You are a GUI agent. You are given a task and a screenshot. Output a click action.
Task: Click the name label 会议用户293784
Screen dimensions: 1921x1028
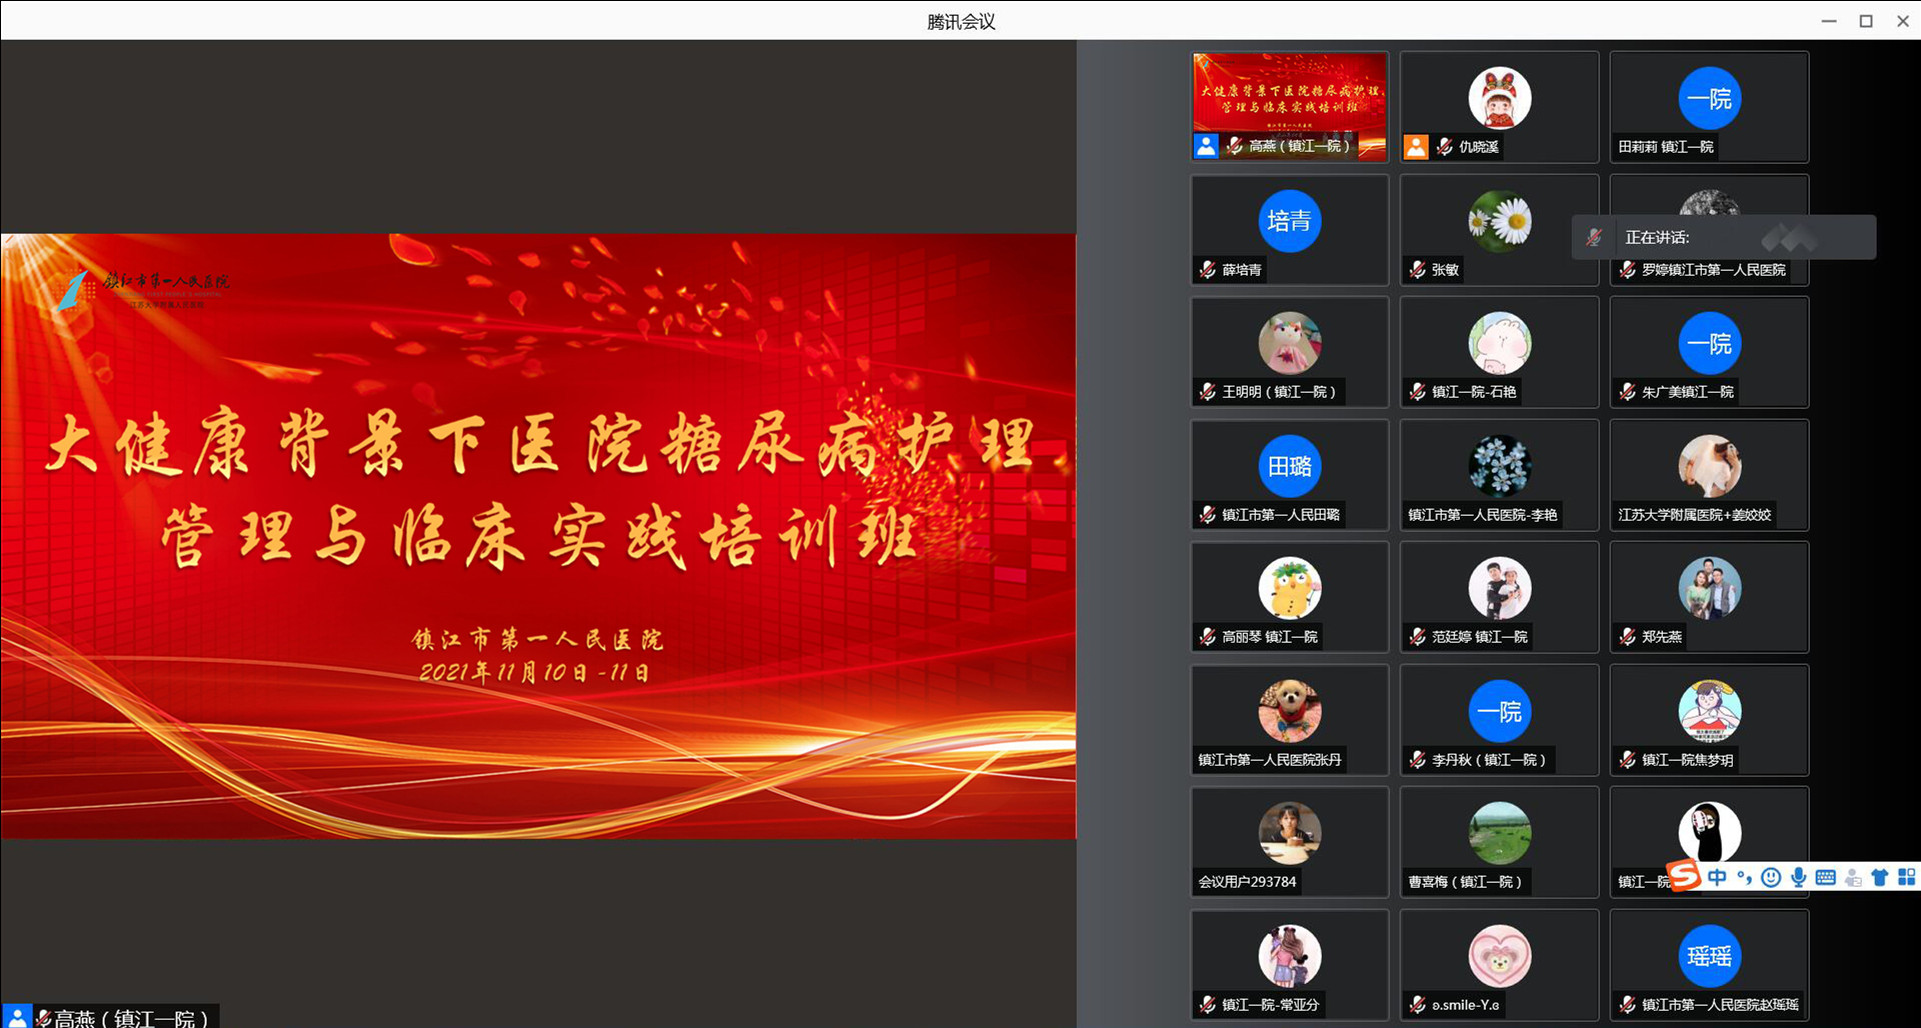[1247, 882]
